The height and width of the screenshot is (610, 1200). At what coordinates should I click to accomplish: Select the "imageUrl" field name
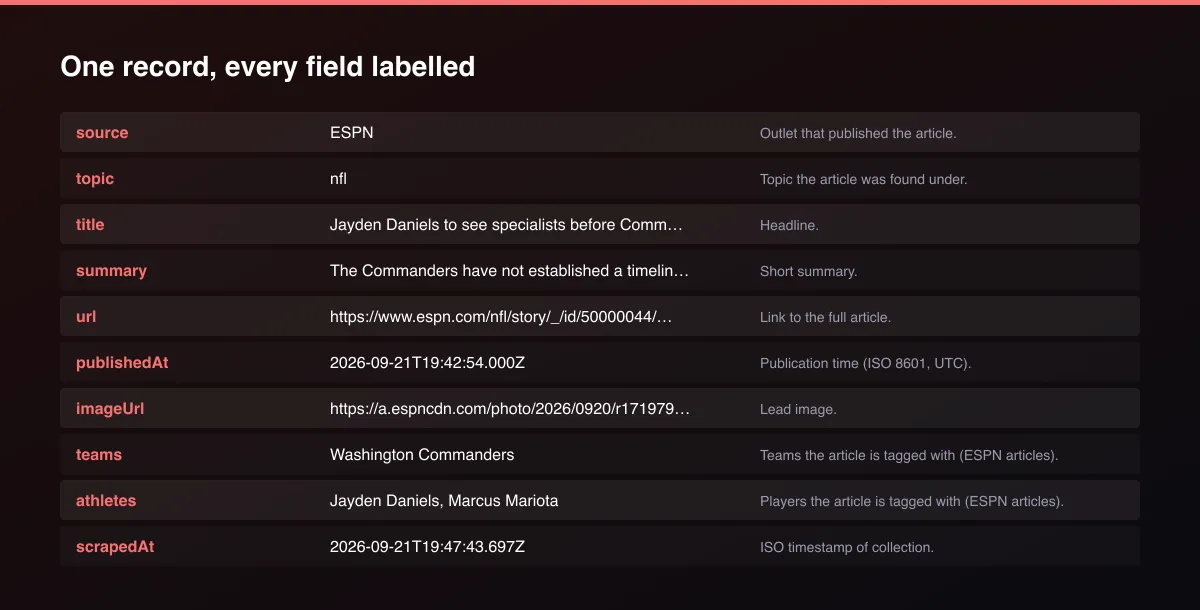click(110, 409)
